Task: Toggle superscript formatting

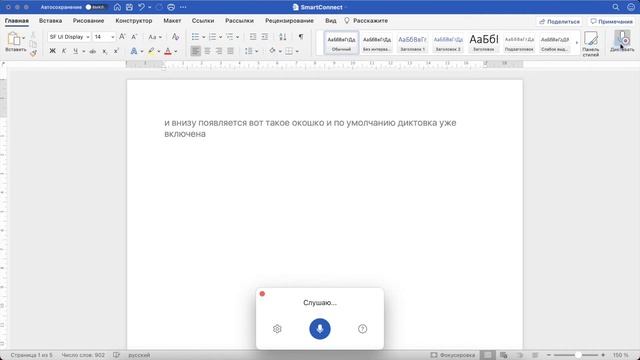Action: (x=116, y=51)
